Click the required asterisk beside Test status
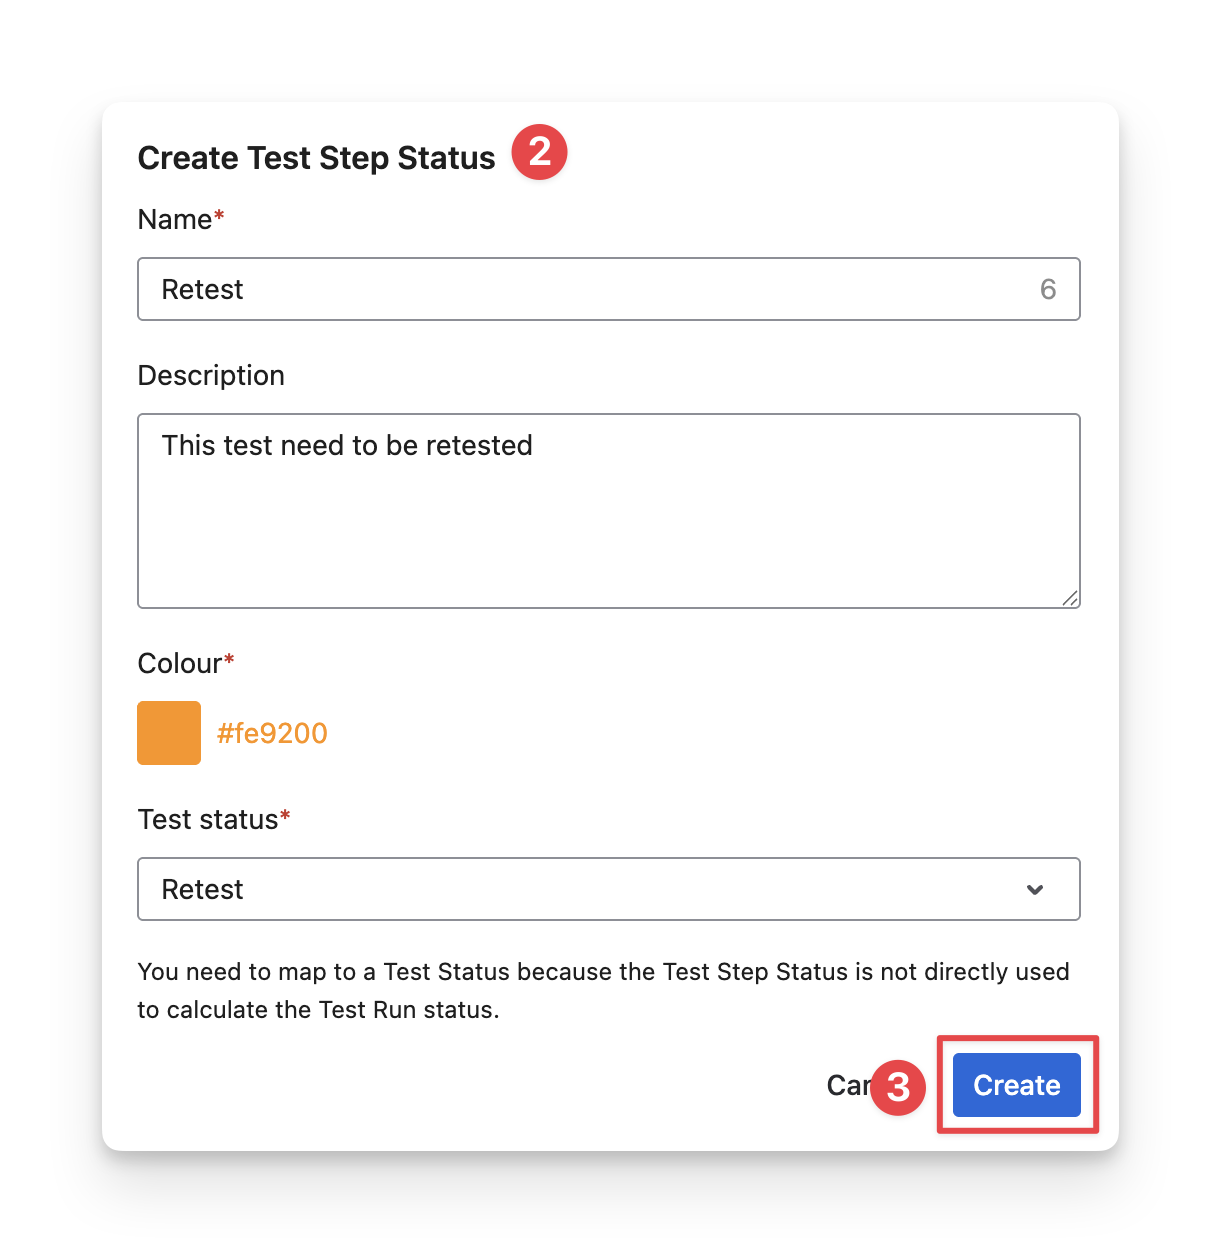The width and height of the screenshot is (1221, 1253). (x=285, y=816)
